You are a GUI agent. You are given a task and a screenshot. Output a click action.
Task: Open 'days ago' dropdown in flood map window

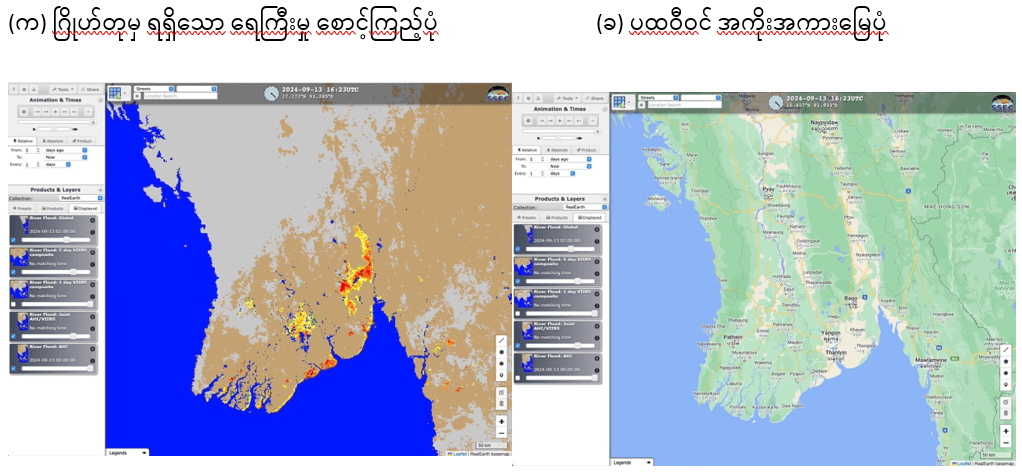click(66, 150)
